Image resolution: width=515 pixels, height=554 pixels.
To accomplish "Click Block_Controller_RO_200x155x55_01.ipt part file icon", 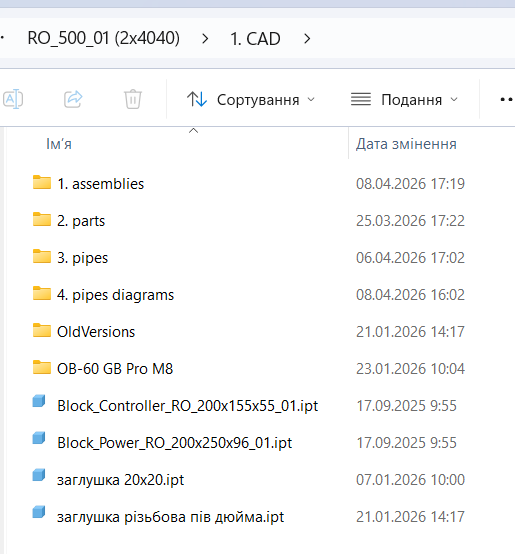I will (39, 401).
